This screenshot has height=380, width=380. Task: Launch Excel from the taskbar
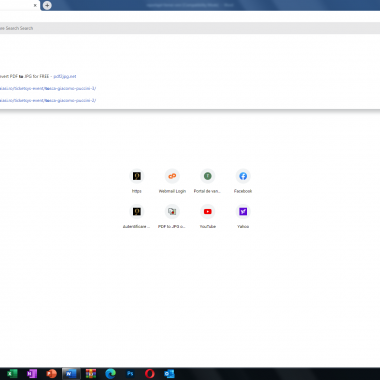(x=12, y=374)
